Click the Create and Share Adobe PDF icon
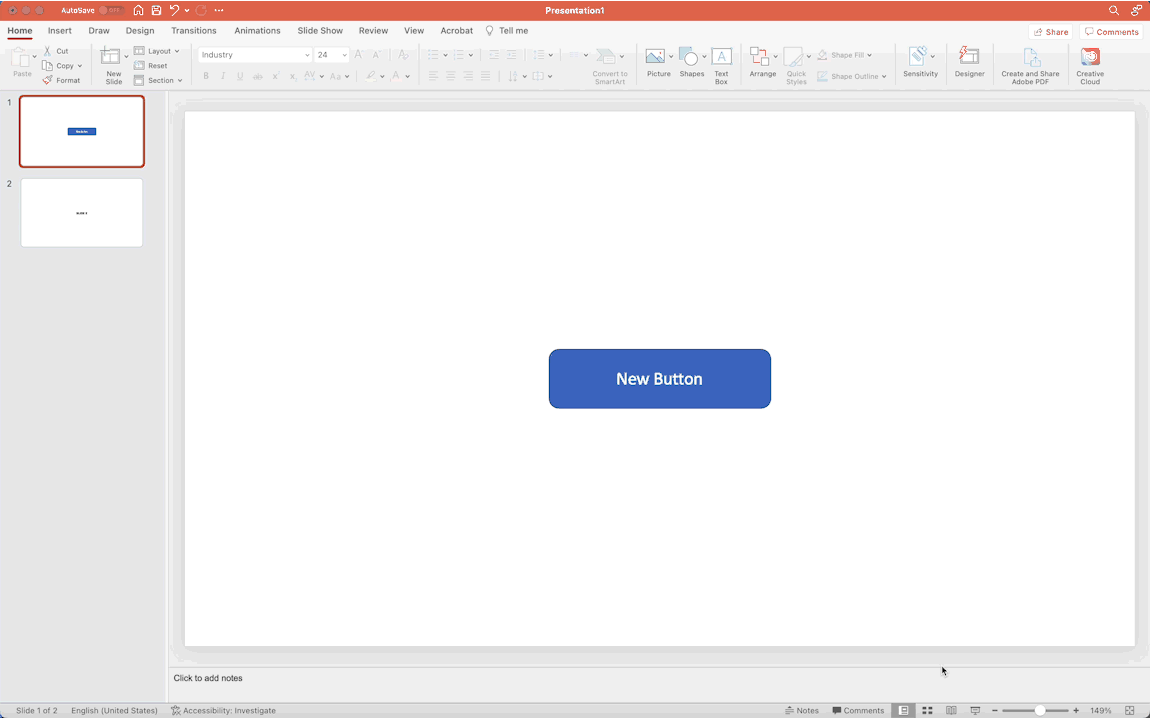 pyautogui.click(x=1030, y=62)
